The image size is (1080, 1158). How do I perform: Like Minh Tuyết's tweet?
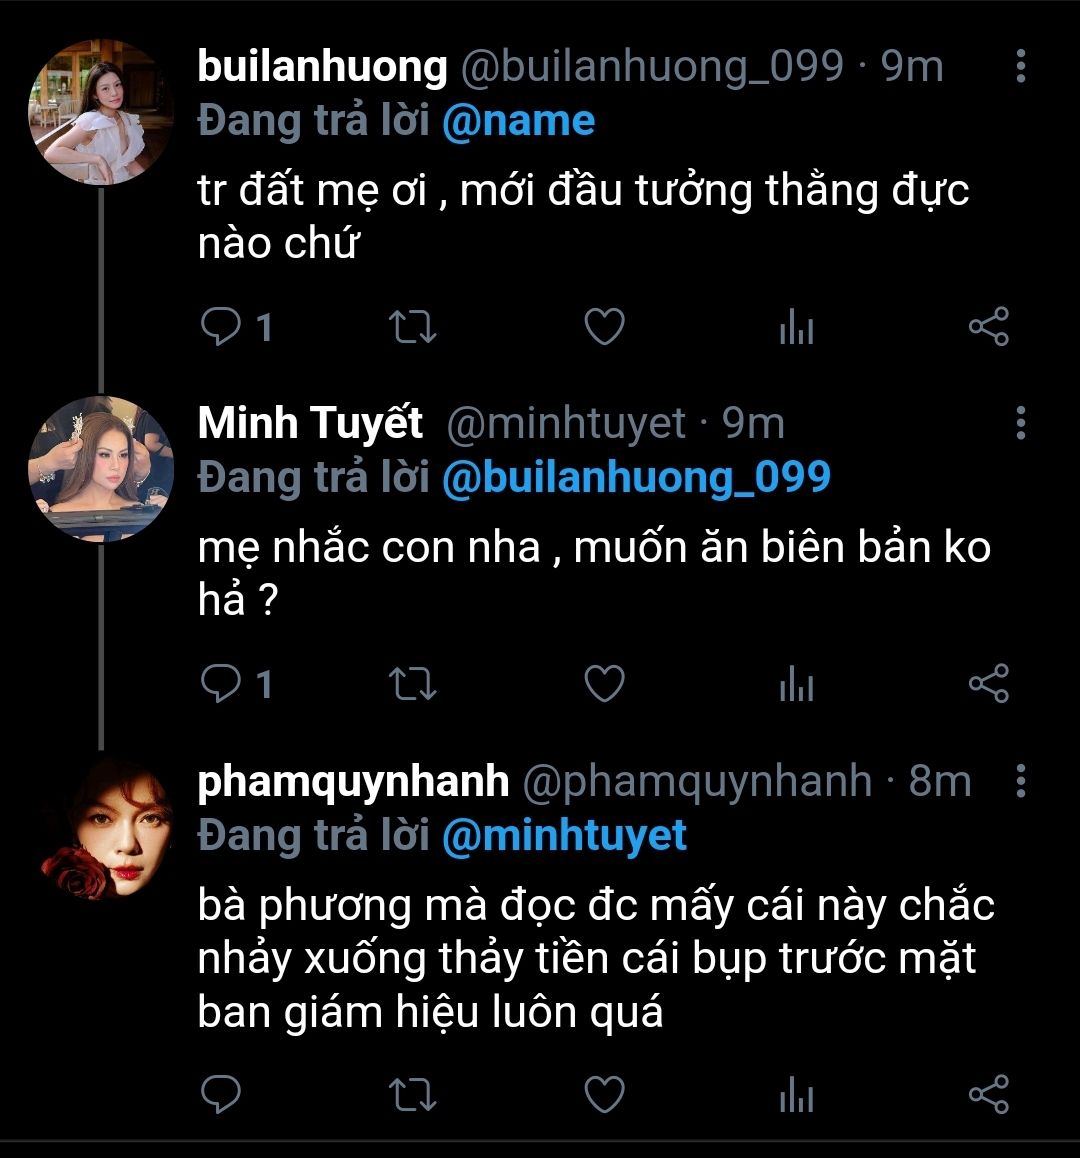[604, 684]
